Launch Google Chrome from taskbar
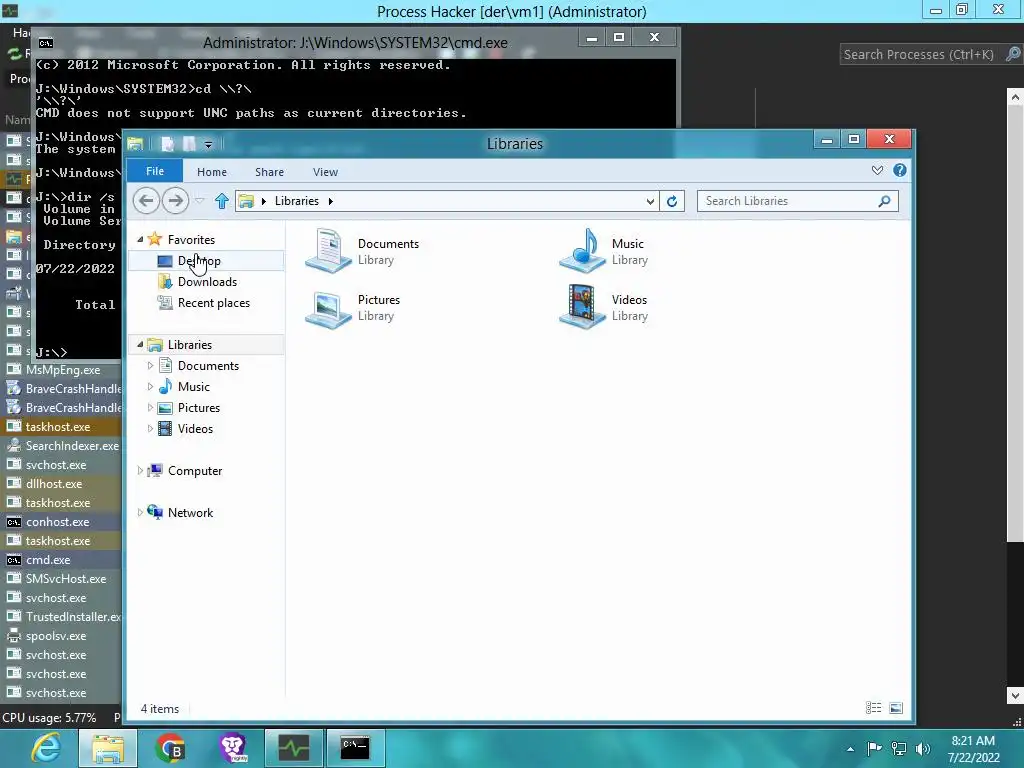 pyautogui.click(x=170, y=748)
